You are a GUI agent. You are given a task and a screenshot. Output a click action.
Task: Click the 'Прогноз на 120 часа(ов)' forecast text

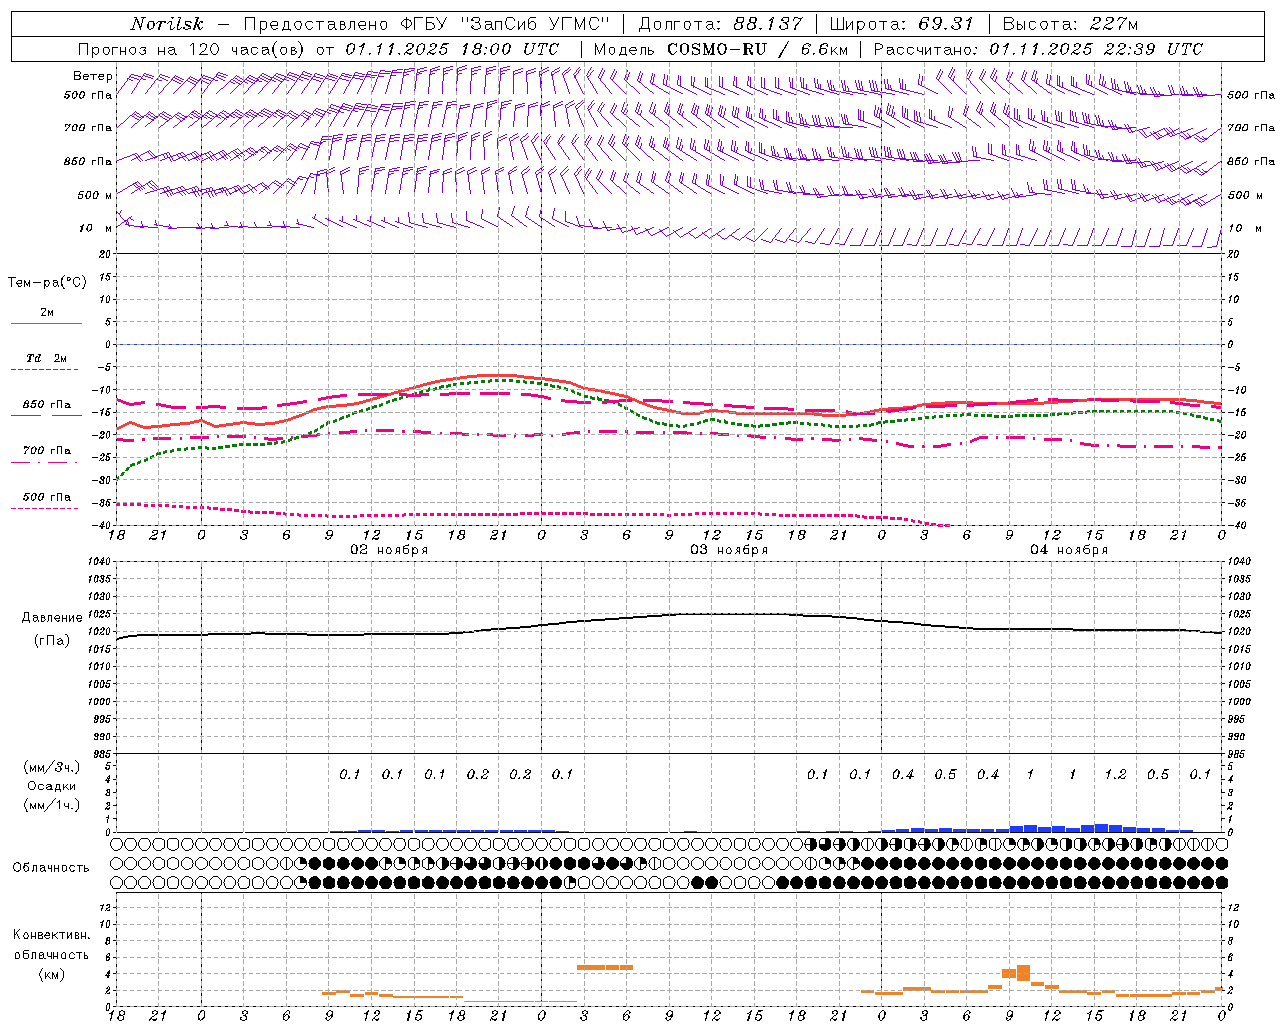pos(192,49)
